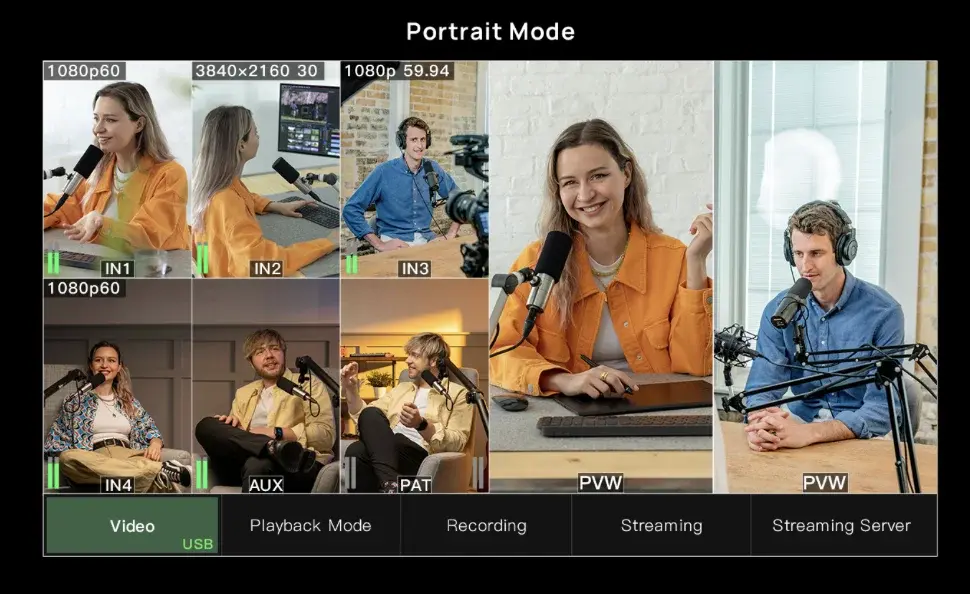970x594 pixels.
Task: Switch to the Playback Mode tab
Action: [x=310, y=525]
